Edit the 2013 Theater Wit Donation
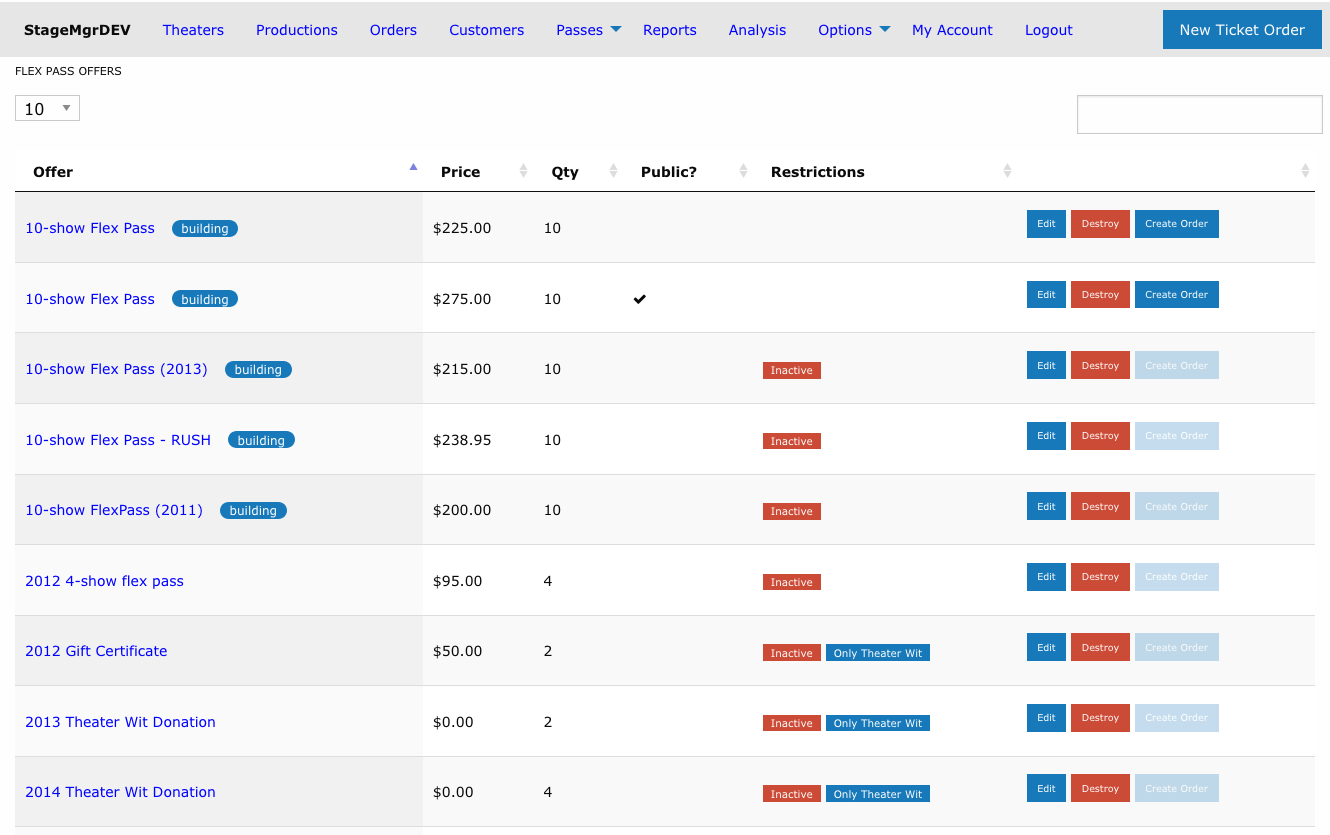Image resolution: width=1330 pixels, height=835 pixels. (1046, 718)
